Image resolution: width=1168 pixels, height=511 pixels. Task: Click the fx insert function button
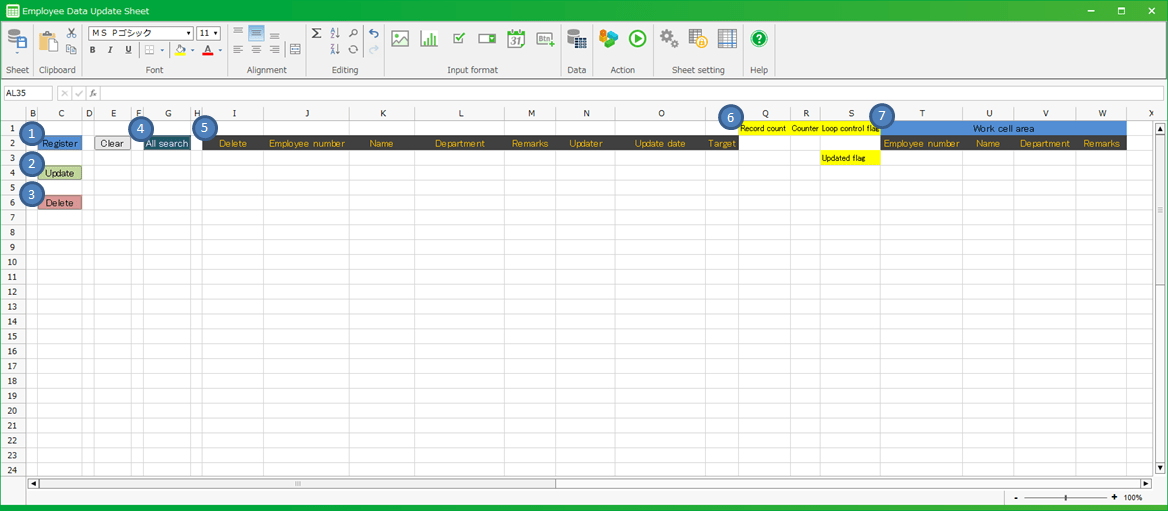[x=93, y=93]
